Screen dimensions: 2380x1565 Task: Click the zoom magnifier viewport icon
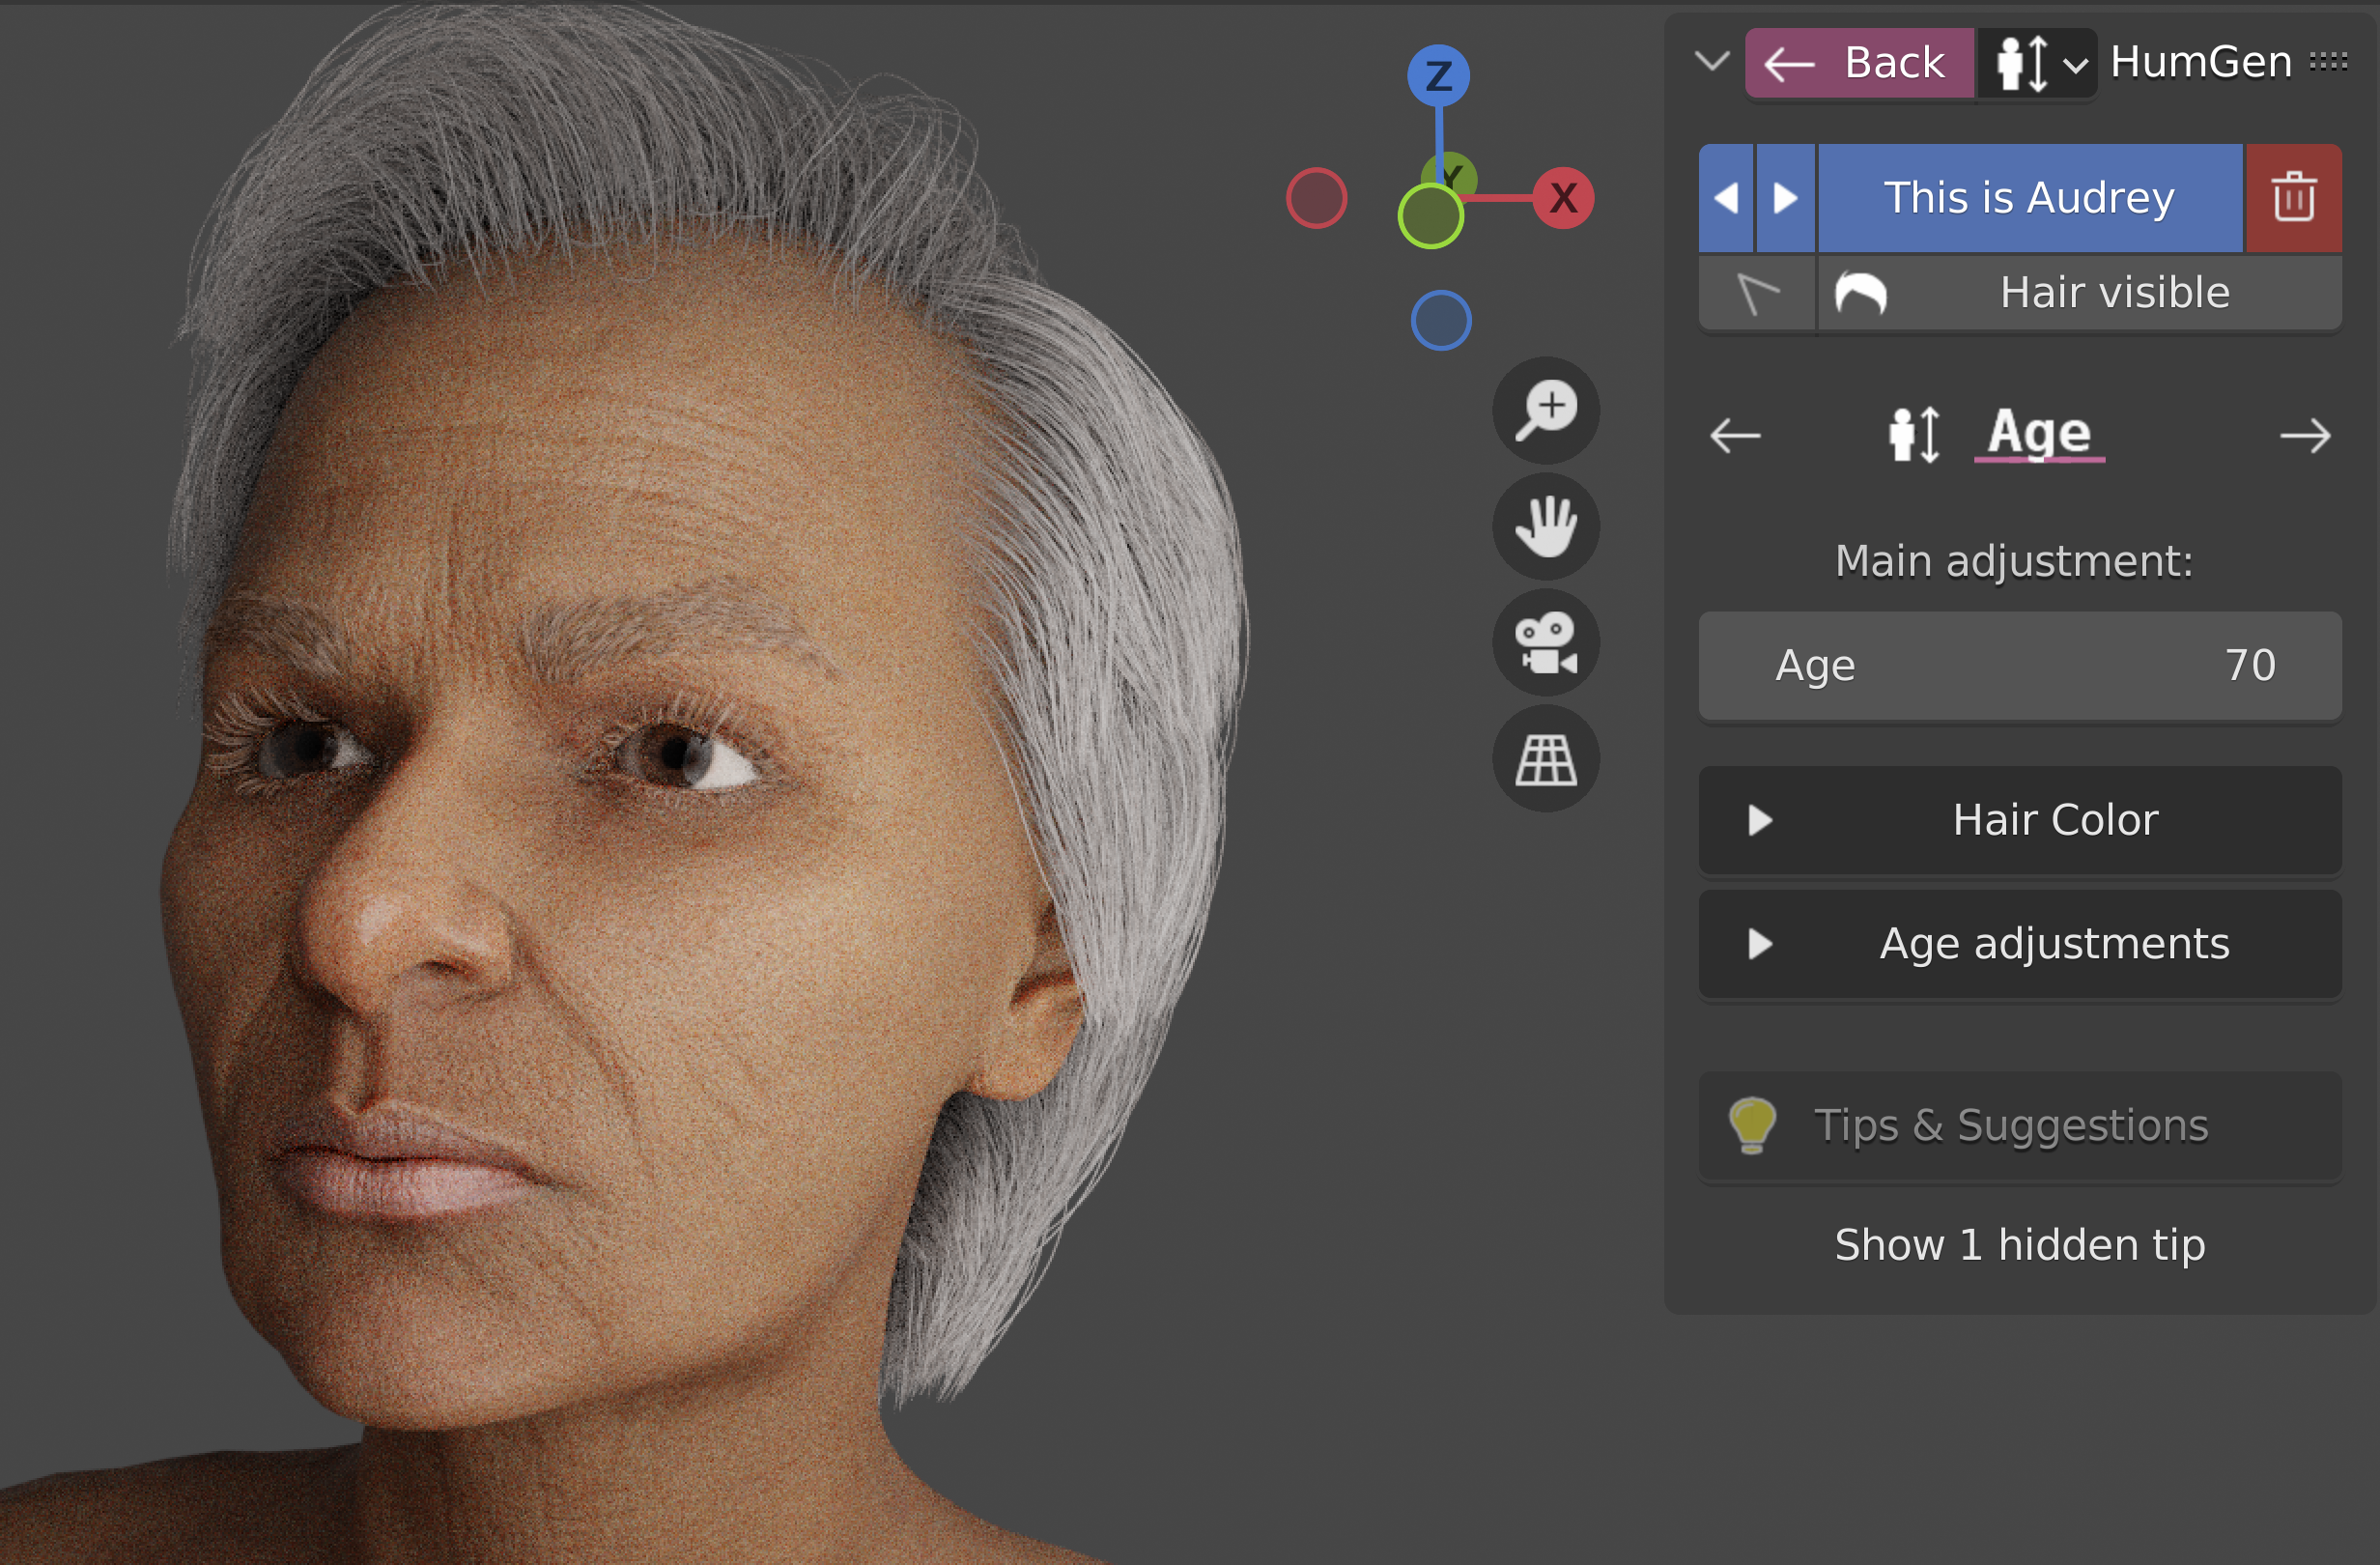pos(1546,409)
